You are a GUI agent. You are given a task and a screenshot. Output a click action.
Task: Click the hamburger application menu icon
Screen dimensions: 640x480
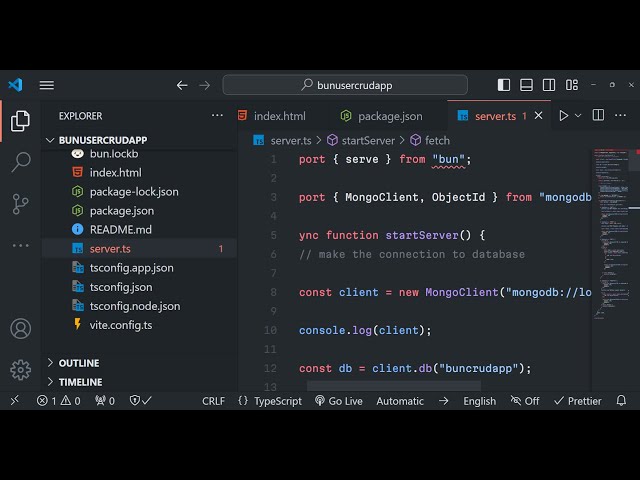(x=47, y=85)
